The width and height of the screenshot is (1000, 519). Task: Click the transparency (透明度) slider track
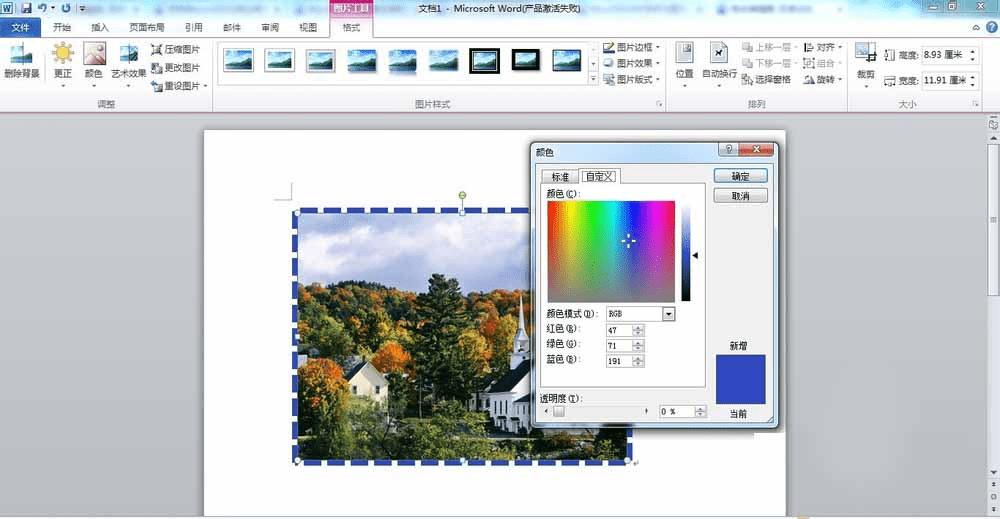click(x=596, y=411)
